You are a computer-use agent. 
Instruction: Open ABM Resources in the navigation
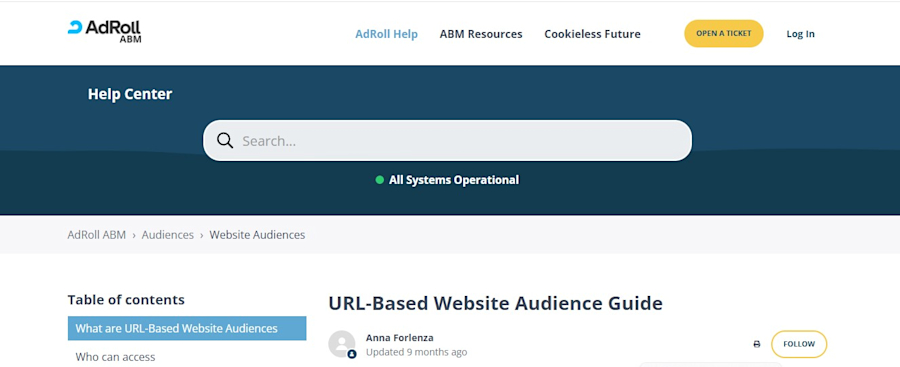pos(481,34)
